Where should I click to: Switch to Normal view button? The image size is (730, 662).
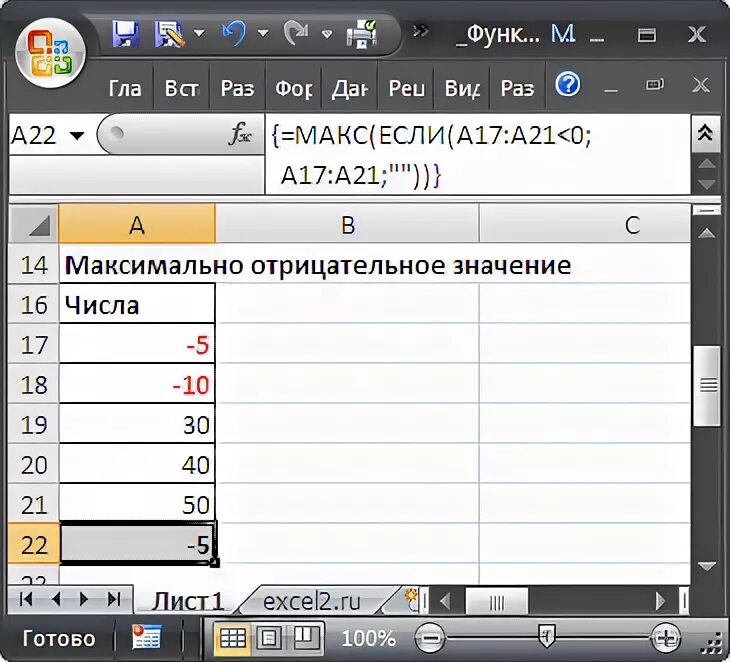232,637
